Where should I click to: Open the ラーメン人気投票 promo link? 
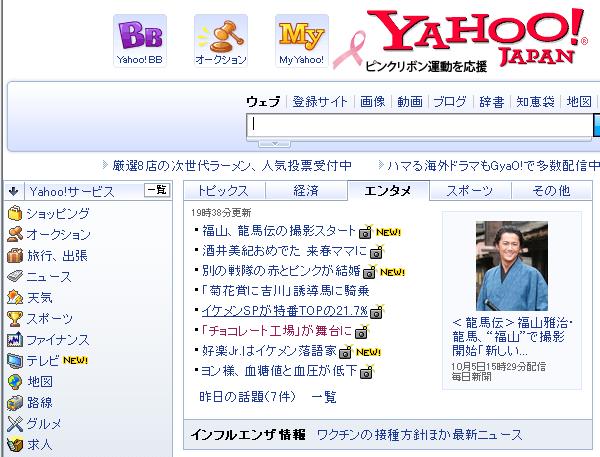pos(232,166)
